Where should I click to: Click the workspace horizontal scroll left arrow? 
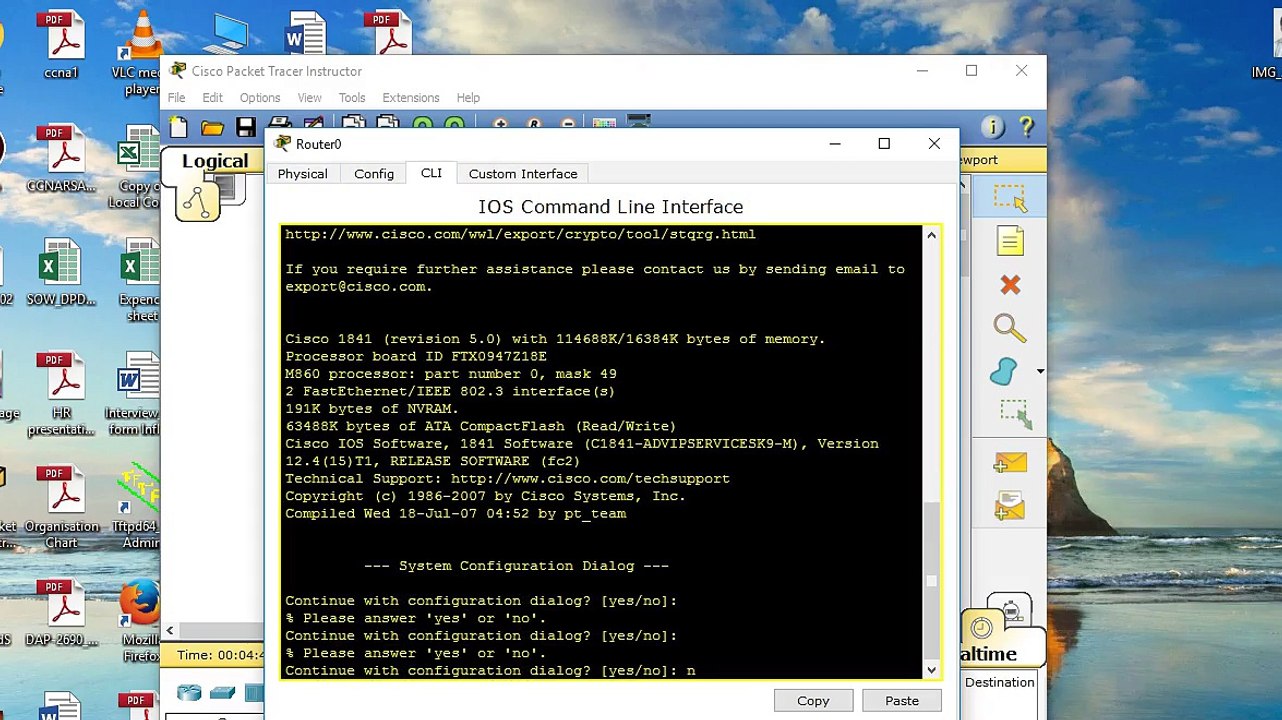pyautogui.click(x=170, y=630)
